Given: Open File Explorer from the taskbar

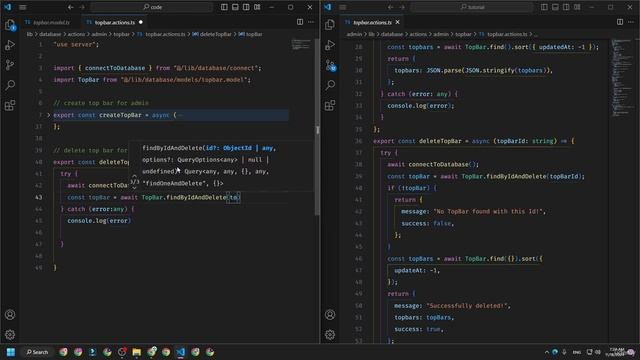Looking at the screenshot, I should click(x=136, y=352).
